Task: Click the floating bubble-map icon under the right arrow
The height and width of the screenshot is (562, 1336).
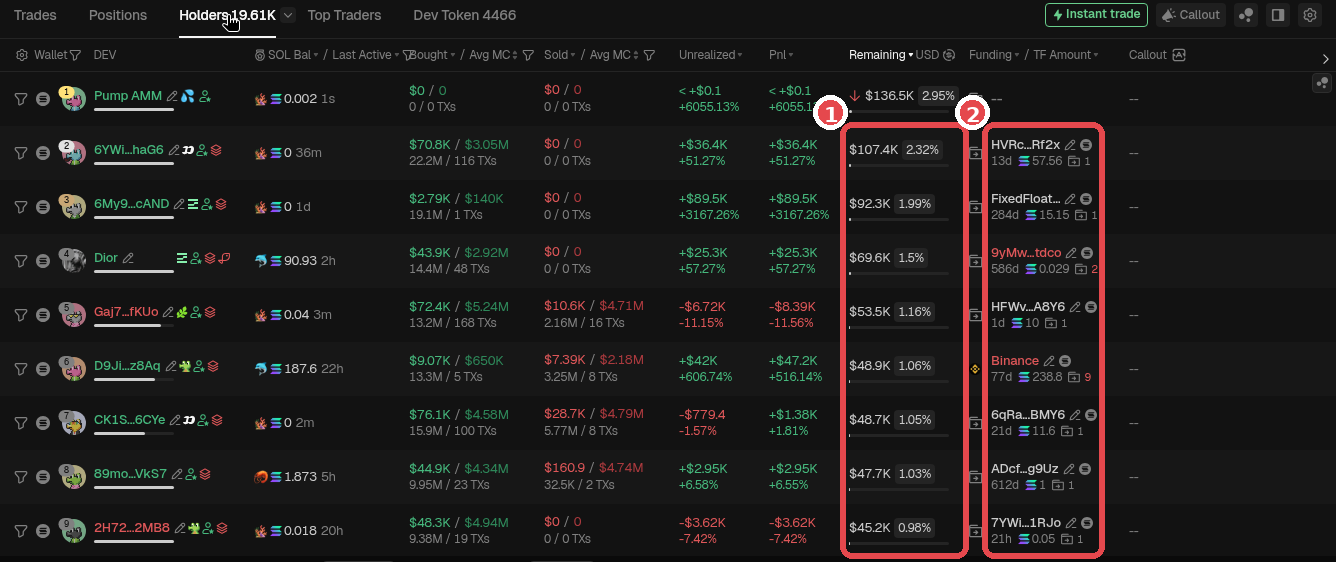Action: tap(1323, 84)
